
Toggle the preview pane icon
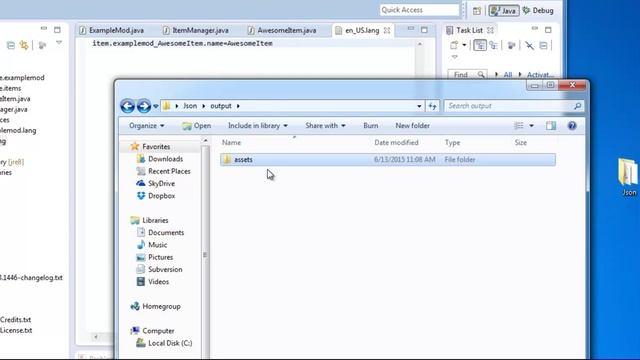551,126
